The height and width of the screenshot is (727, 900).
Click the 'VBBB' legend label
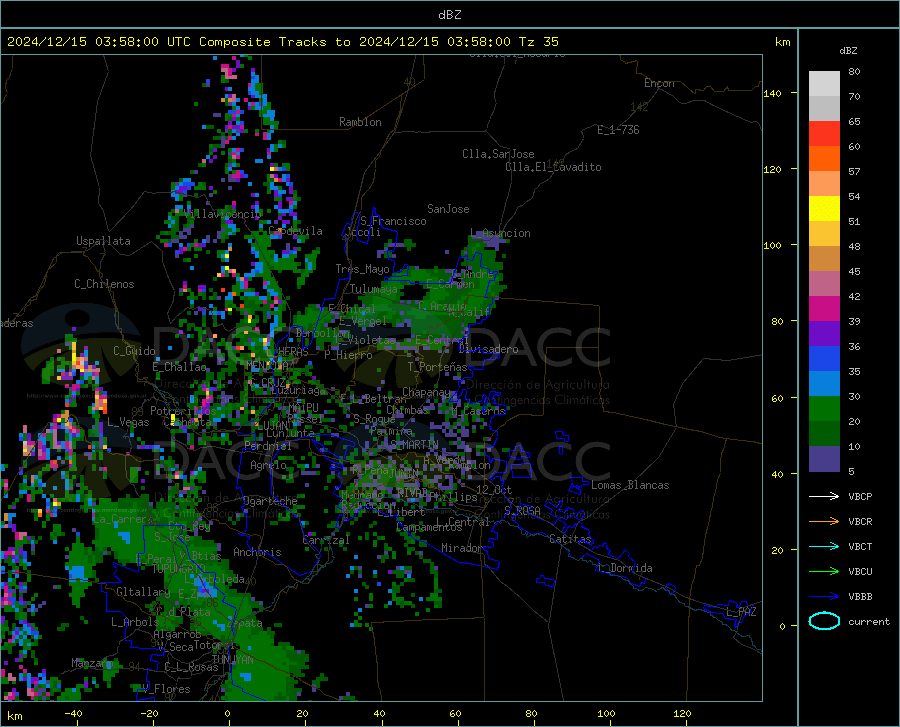pos(860,597)
